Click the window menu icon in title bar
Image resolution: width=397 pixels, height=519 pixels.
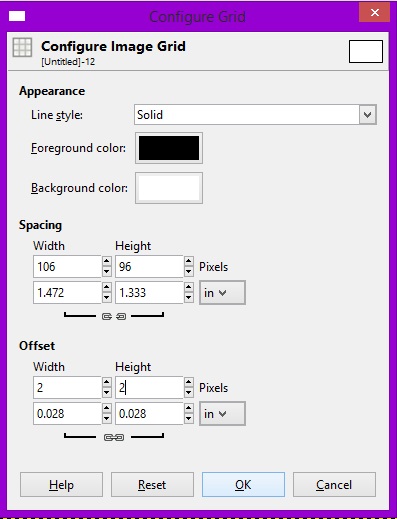pyautogui.click(x=17, y=16)
